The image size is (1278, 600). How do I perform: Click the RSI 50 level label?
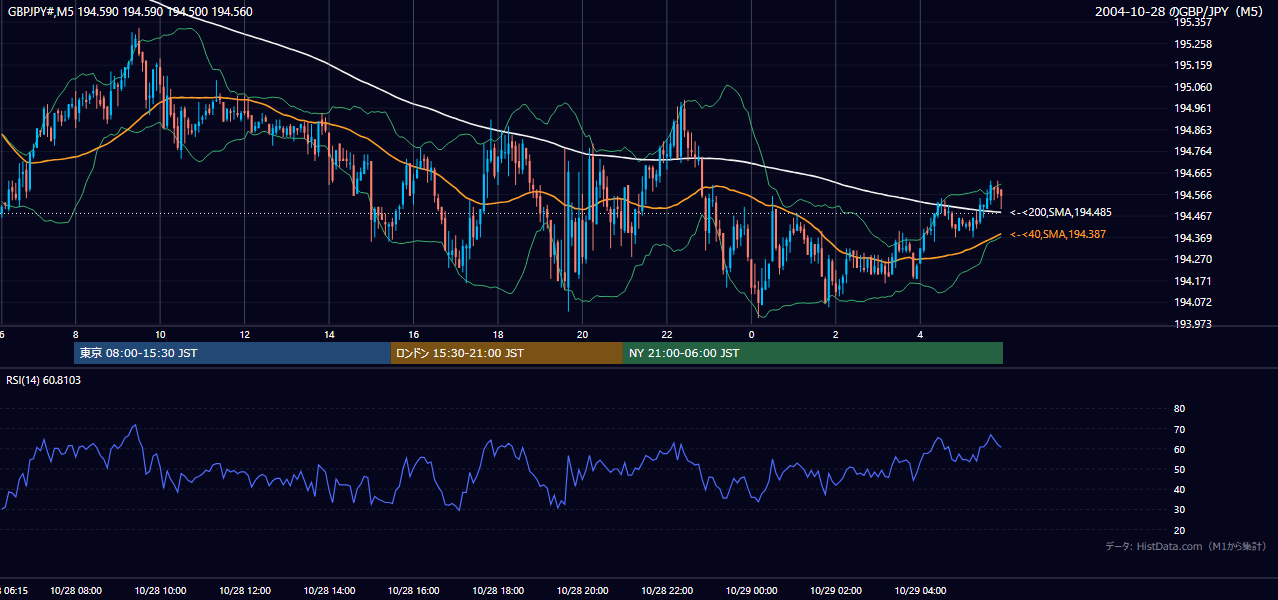[x=1179, y=469]
